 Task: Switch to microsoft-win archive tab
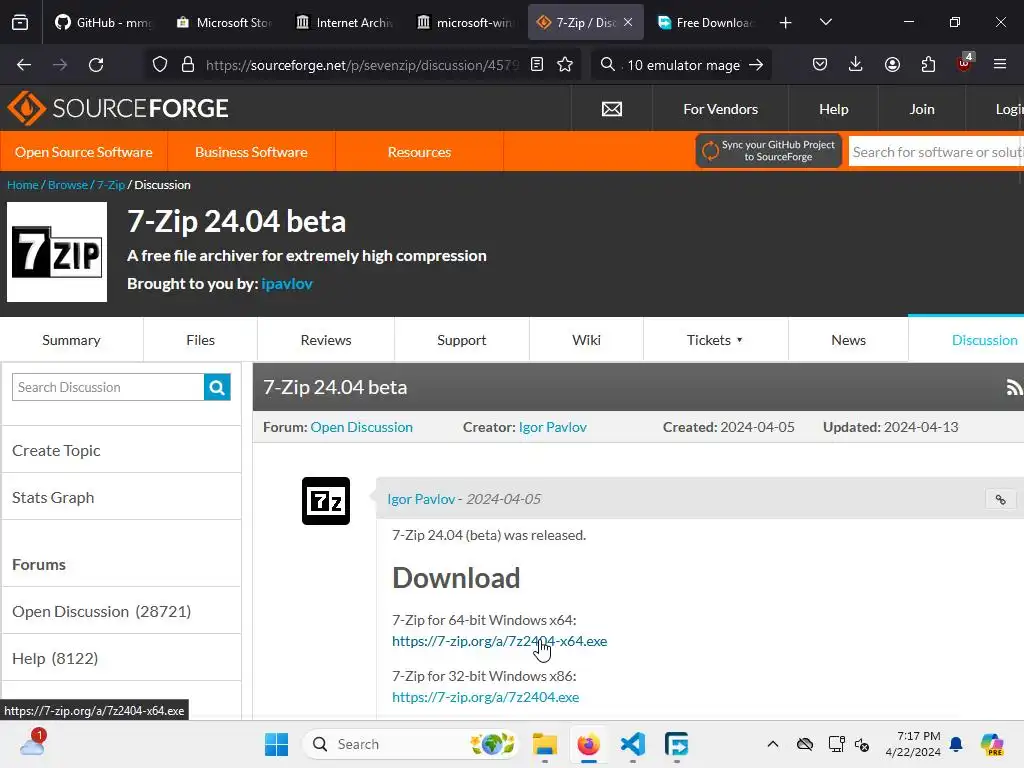pos(465,23)
